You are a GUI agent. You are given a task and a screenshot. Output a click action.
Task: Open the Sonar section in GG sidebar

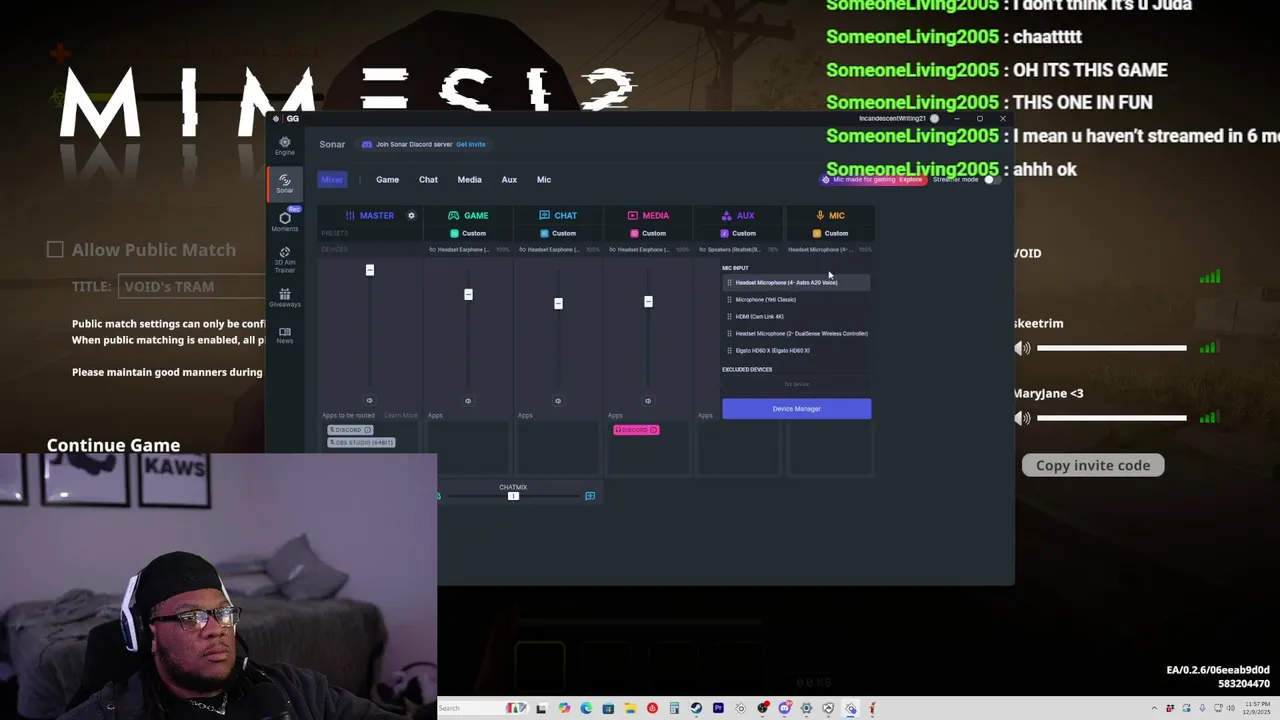pyautogui.click(x=285, y=184)
